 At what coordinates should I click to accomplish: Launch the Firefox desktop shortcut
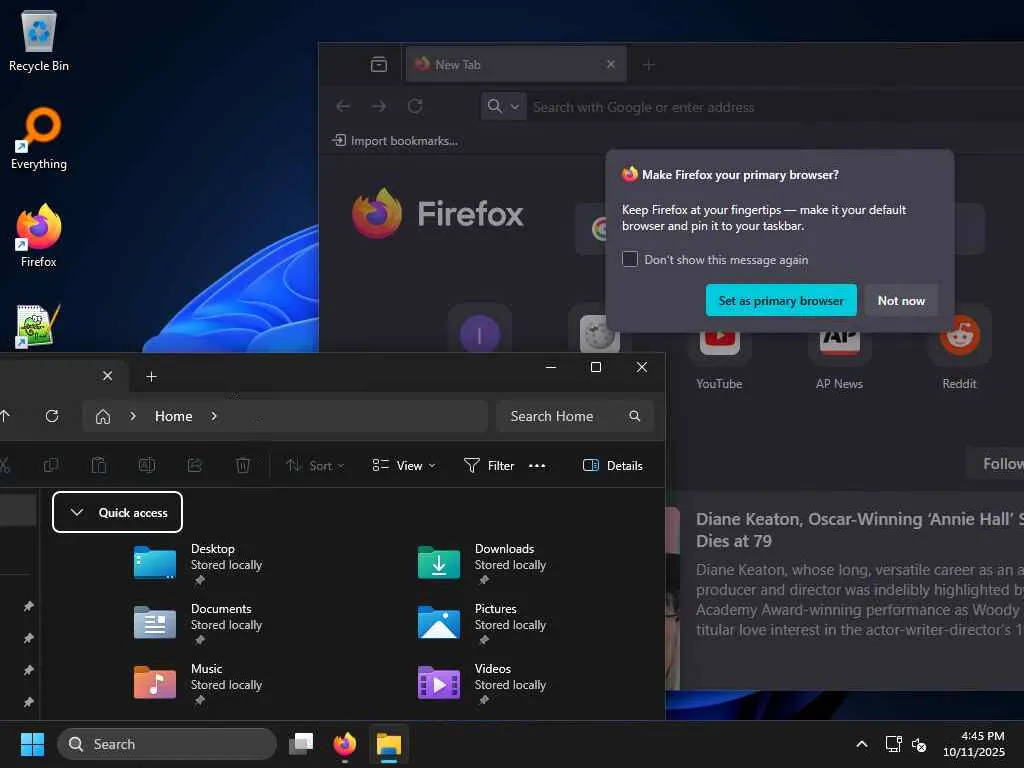point(39,235)
